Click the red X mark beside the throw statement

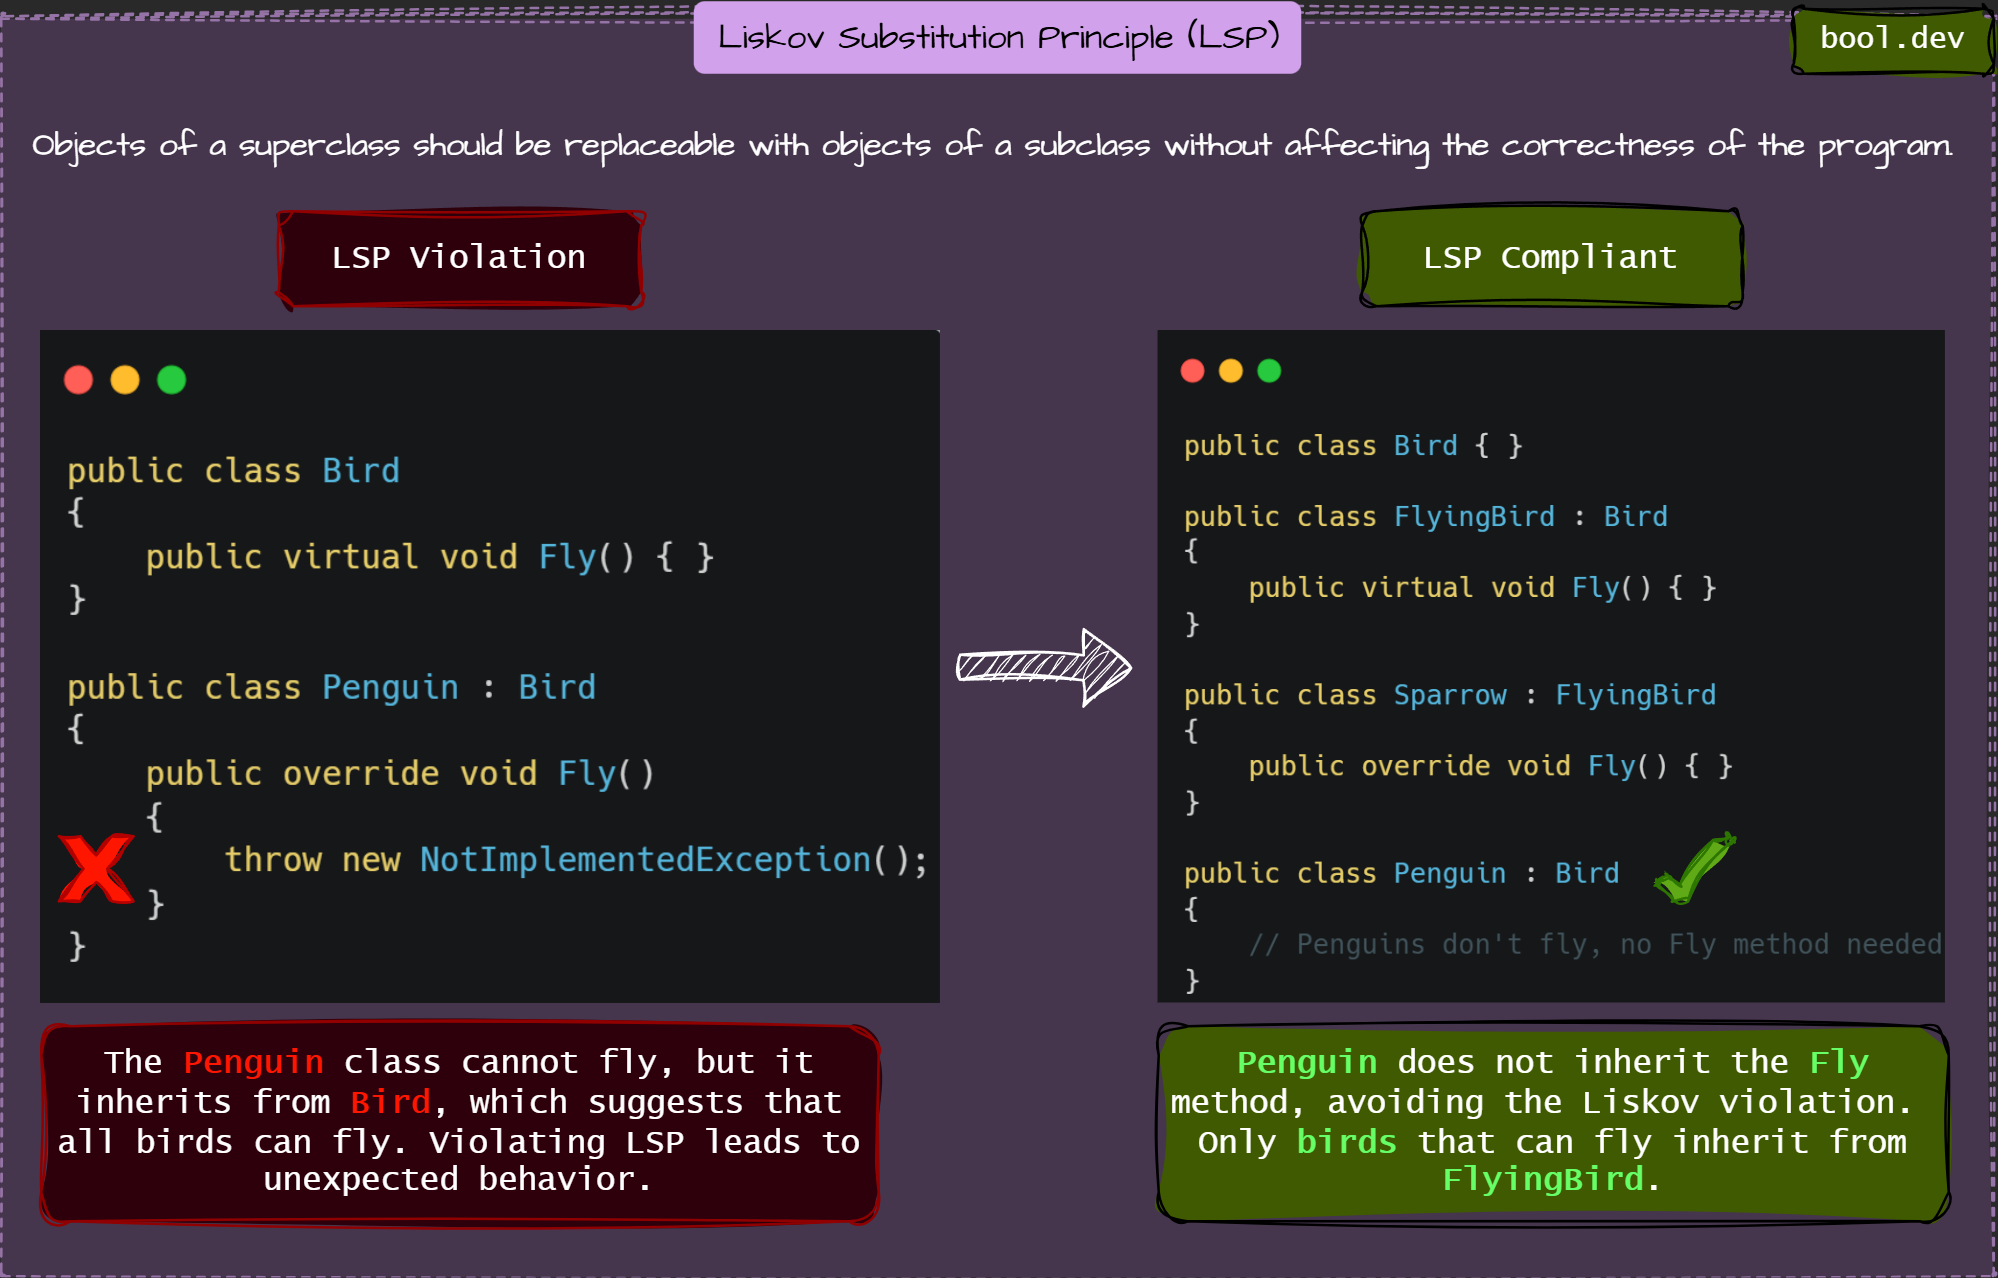(x=96, y=868)
